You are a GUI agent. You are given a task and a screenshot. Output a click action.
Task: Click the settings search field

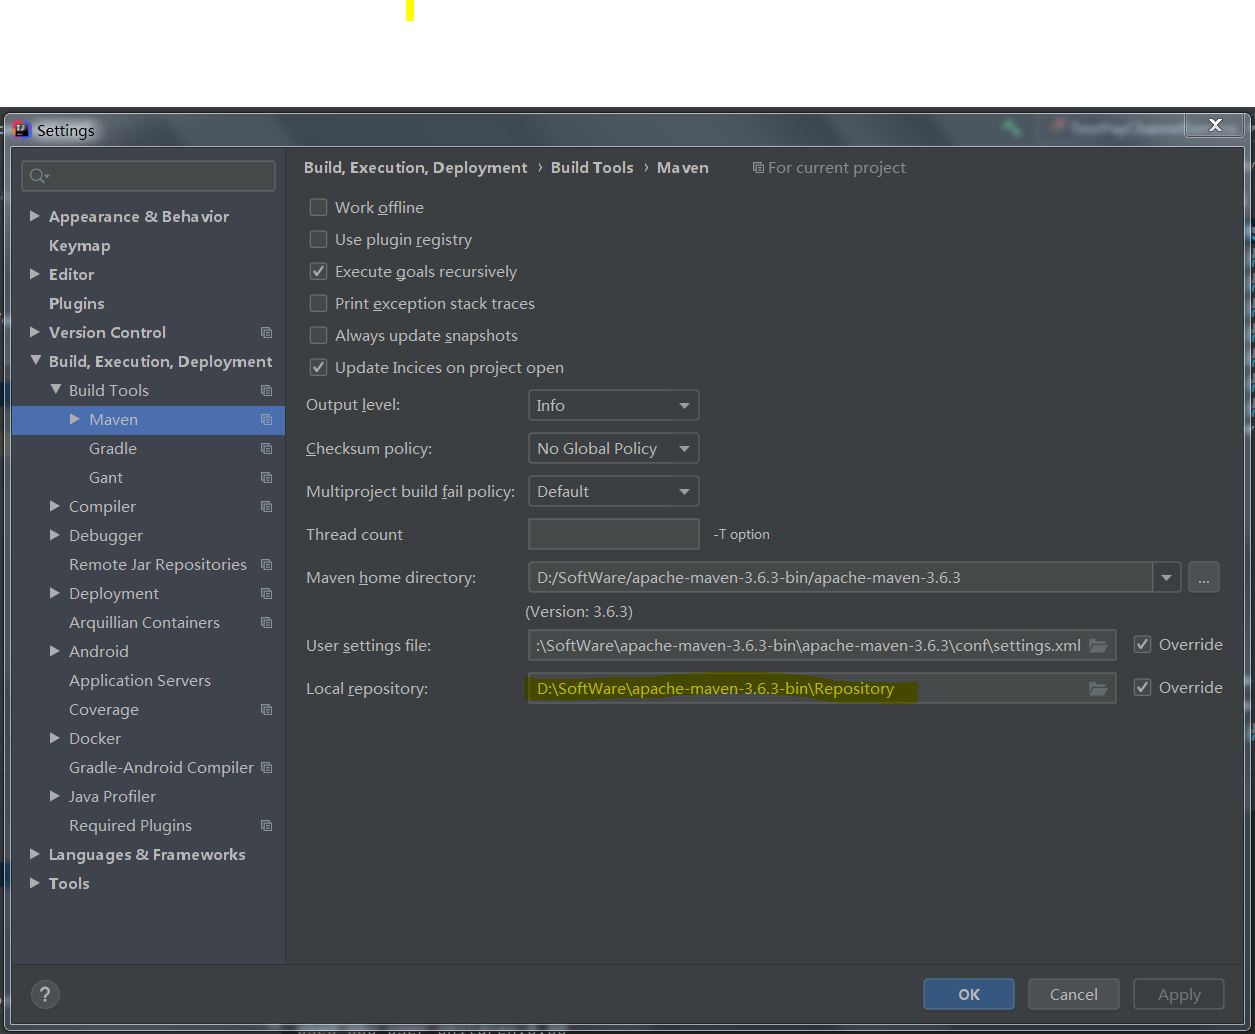click(x=148, y=176)
